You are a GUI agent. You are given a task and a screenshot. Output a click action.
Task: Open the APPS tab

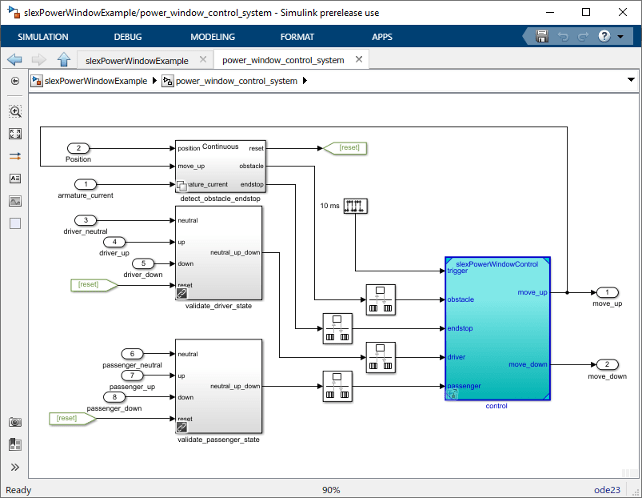(382, 37)
